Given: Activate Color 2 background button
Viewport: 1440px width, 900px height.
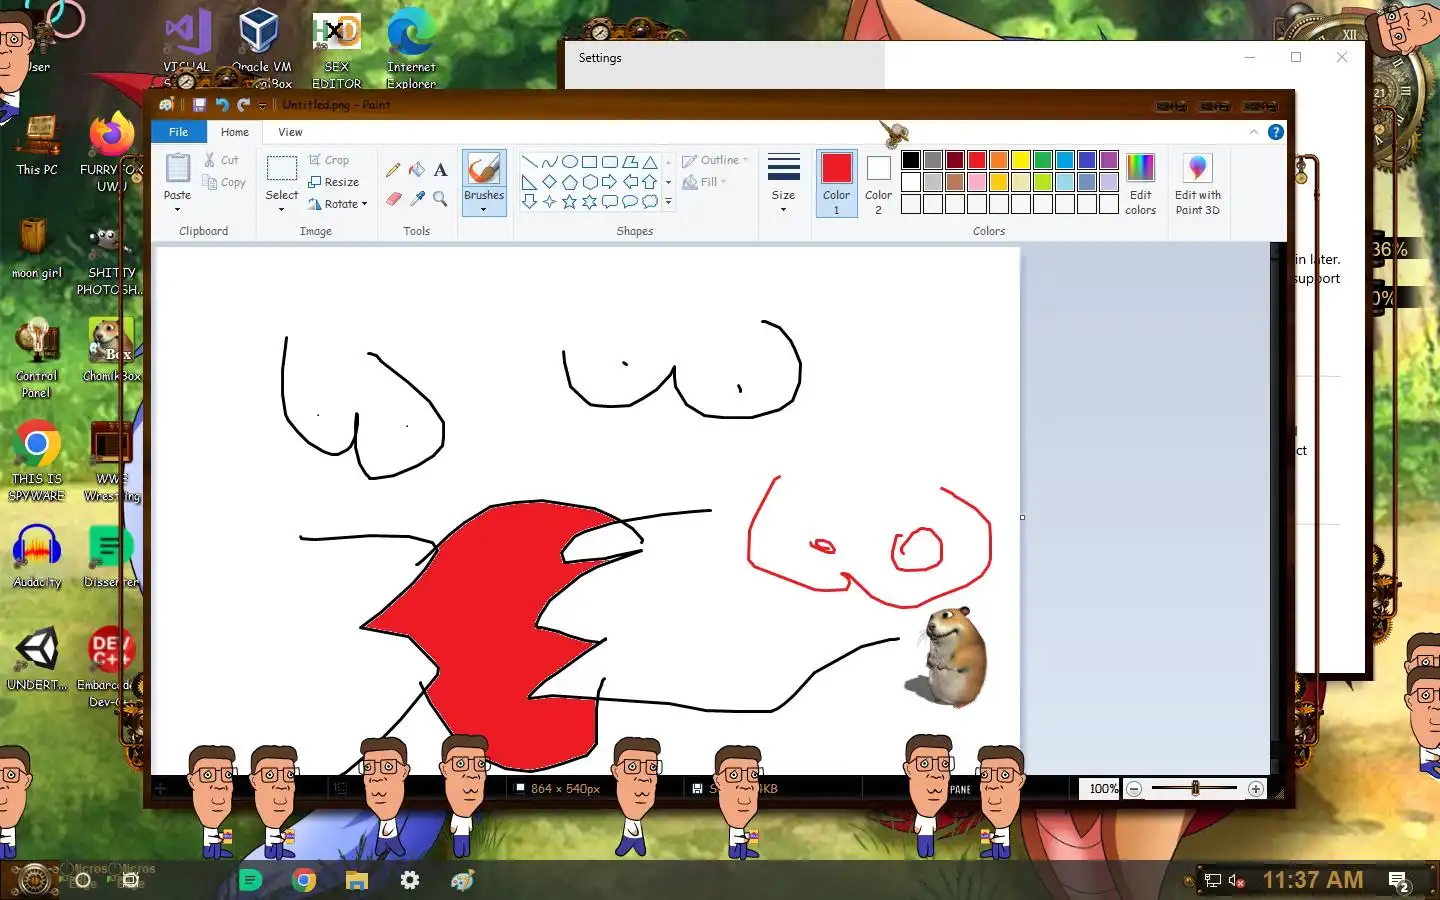Looking at the screenshot, I should (x=878, y=183).
